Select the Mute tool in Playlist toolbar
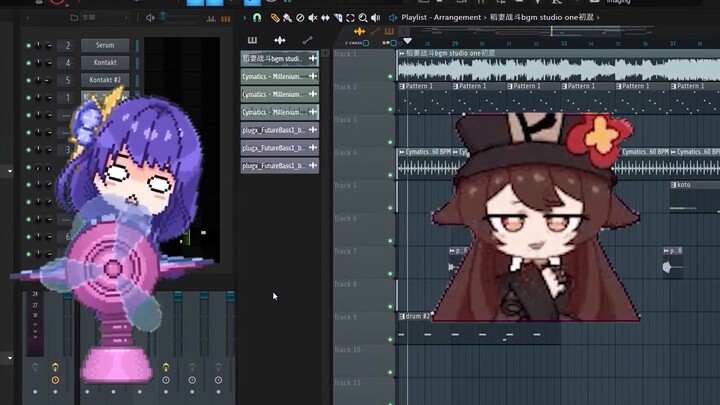This screenshot has width=720, height=405. click(313, 18)
